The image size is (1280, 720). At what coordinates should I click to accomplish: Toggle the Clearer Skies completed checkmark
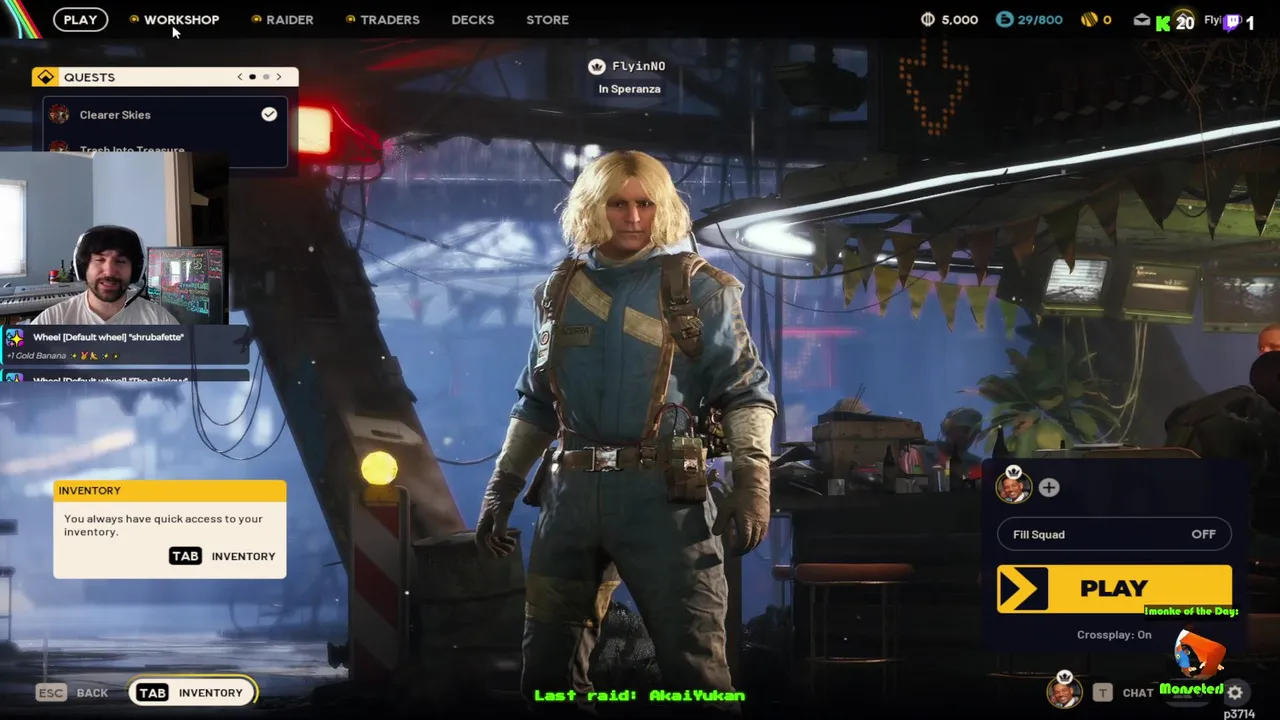pyautogui.click(x=269, y=115)
